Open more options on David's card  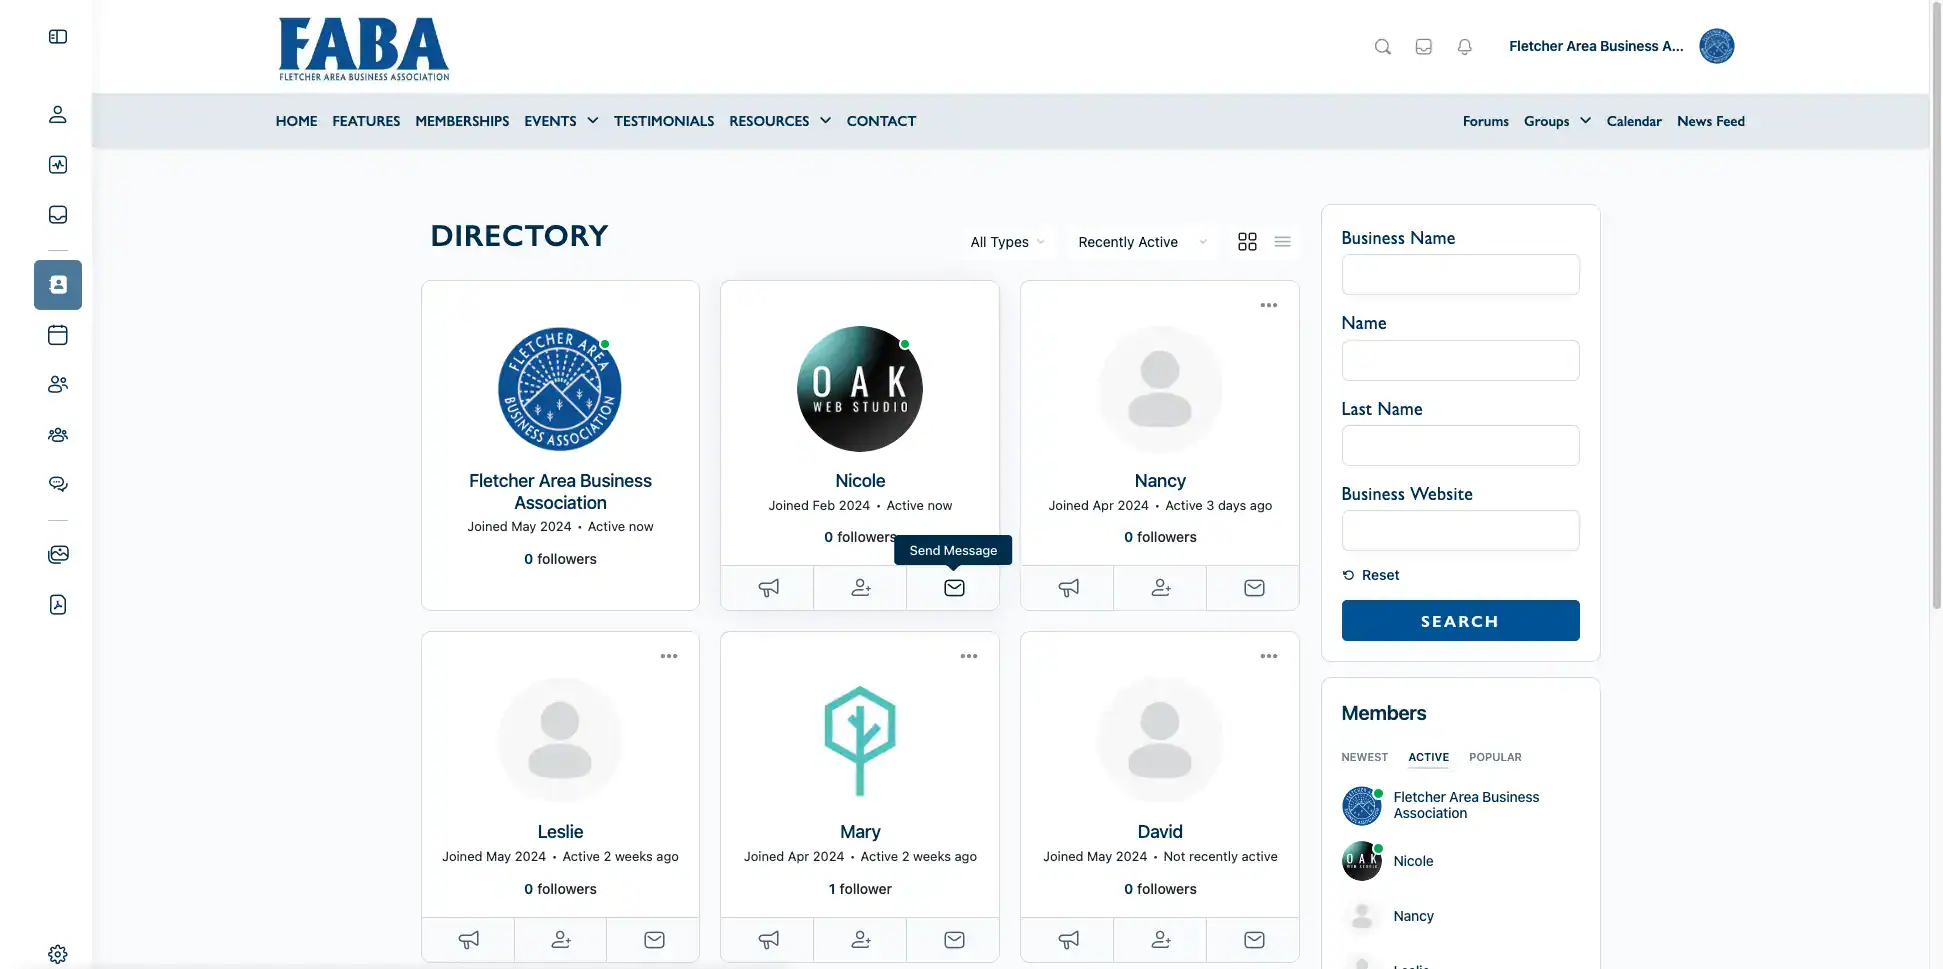pyautogui.click(x=1269, y=656)
